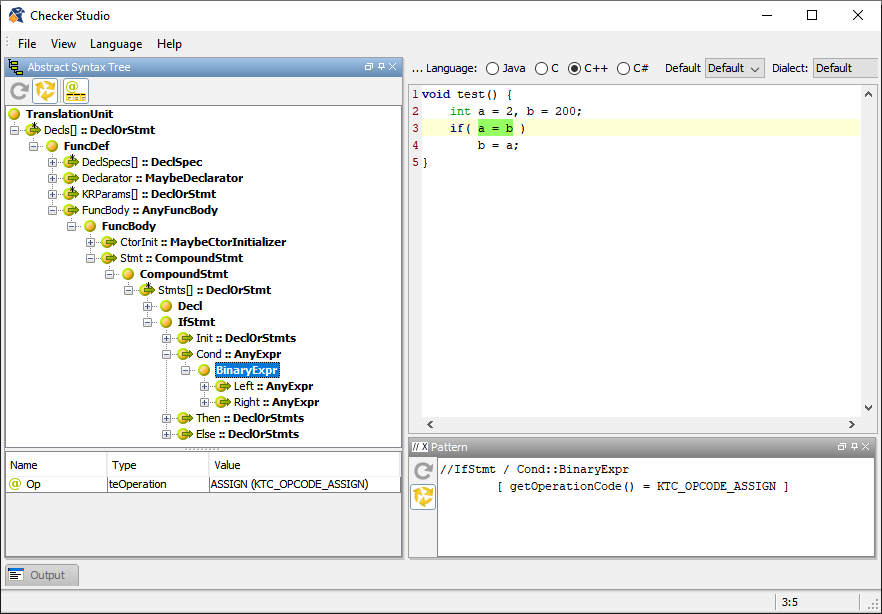The image size is (882, 614).
Task: Open the Language menu
Action: 116,44
